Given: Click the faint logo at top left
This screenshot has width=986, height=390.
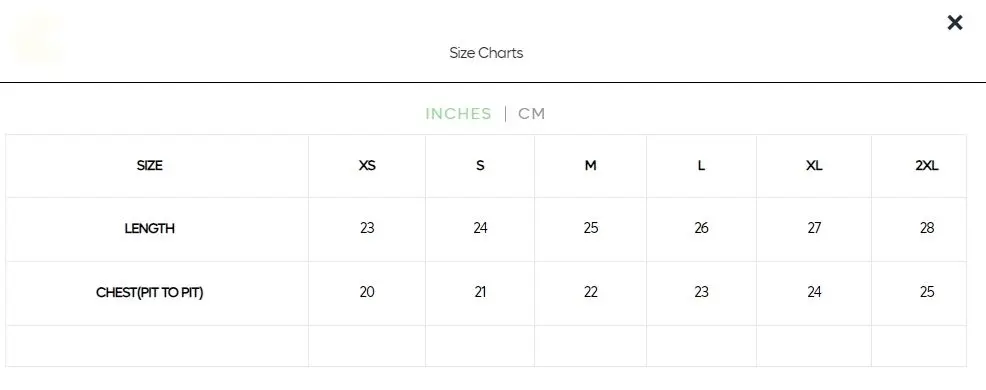Looking at the screenshot, I should (38, 39).
